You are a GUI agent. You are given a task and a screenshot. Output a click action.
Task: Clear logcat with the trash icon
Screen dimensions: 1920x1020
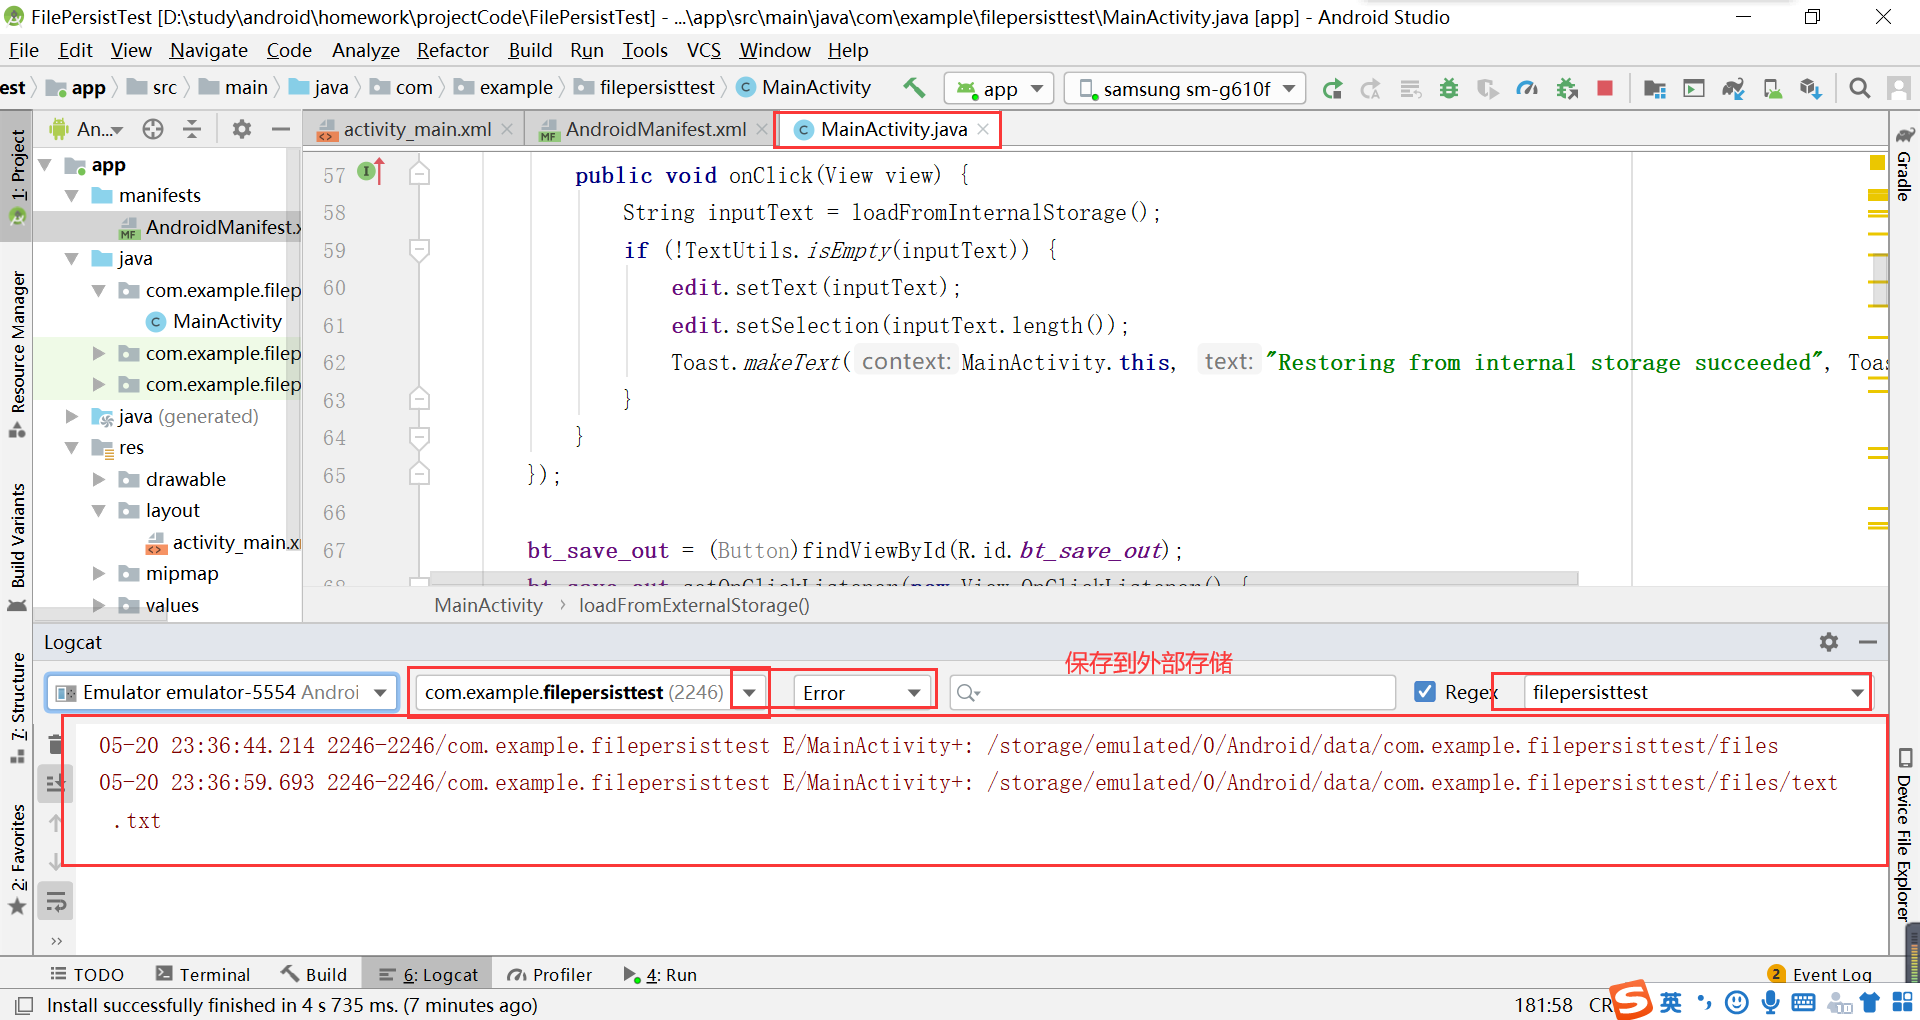tap(56, 745)
